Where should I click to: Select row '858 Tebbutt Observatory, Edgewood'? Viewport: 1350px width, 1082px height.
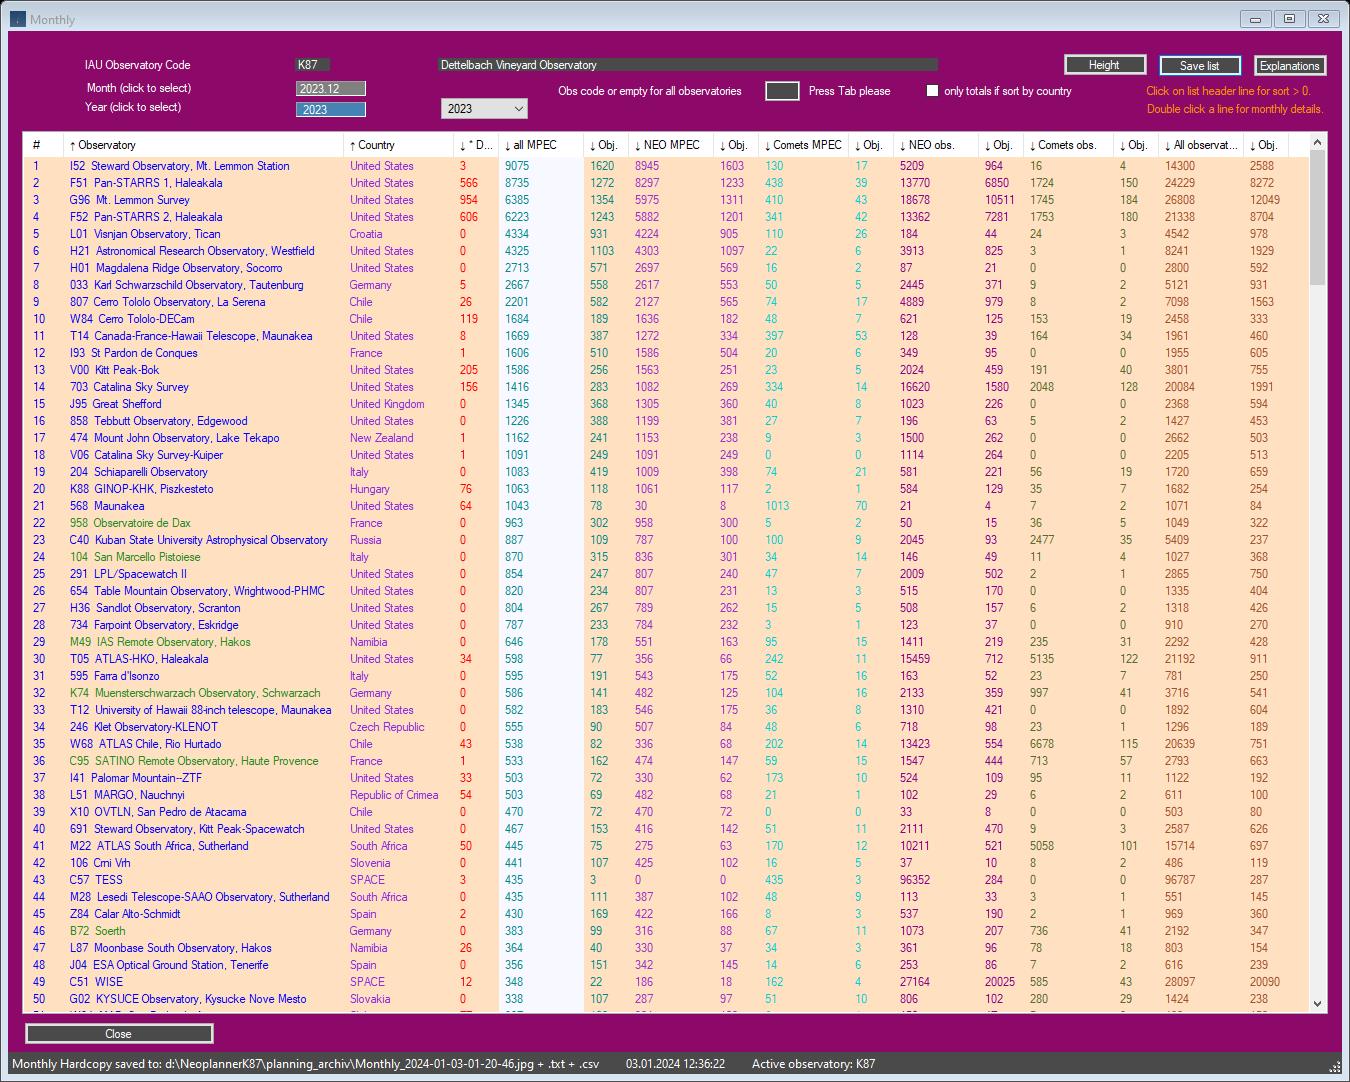coord(665,421)
